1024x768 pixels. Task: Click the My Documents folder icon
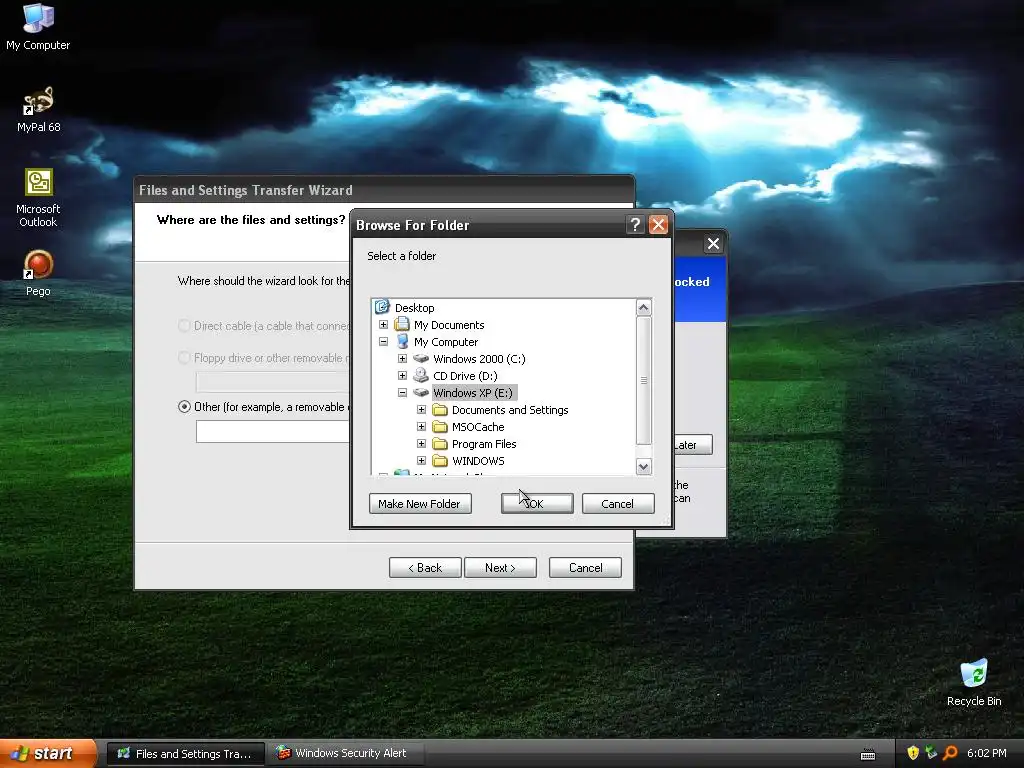coord(402,325)
